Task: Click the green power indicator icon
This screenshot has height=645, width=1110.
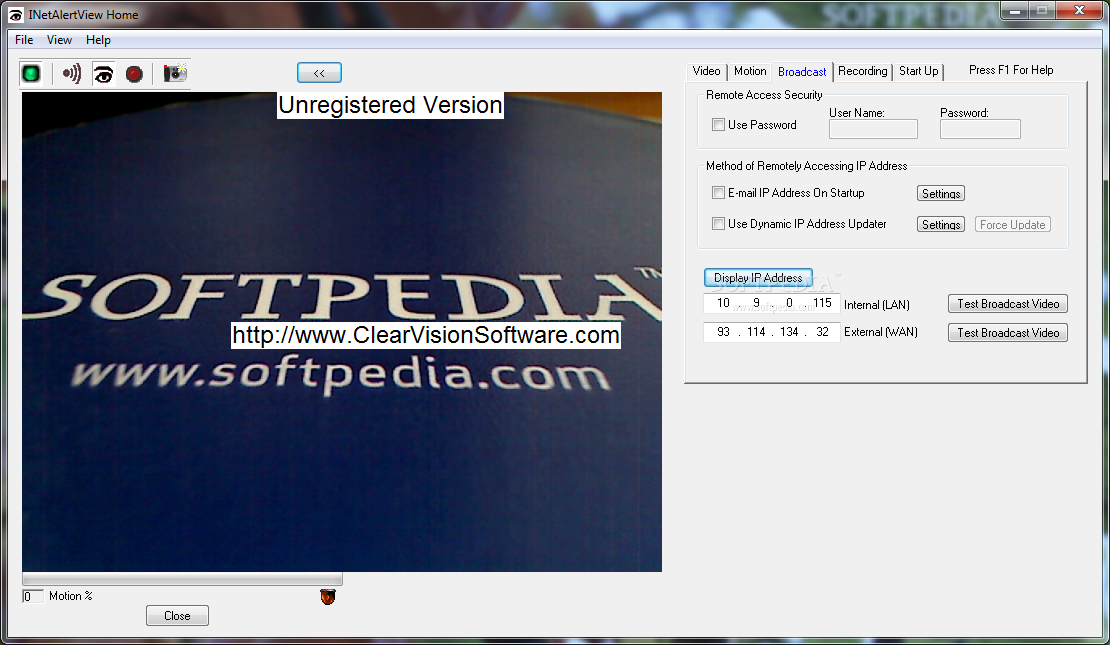Action: (x=31, y=73)
